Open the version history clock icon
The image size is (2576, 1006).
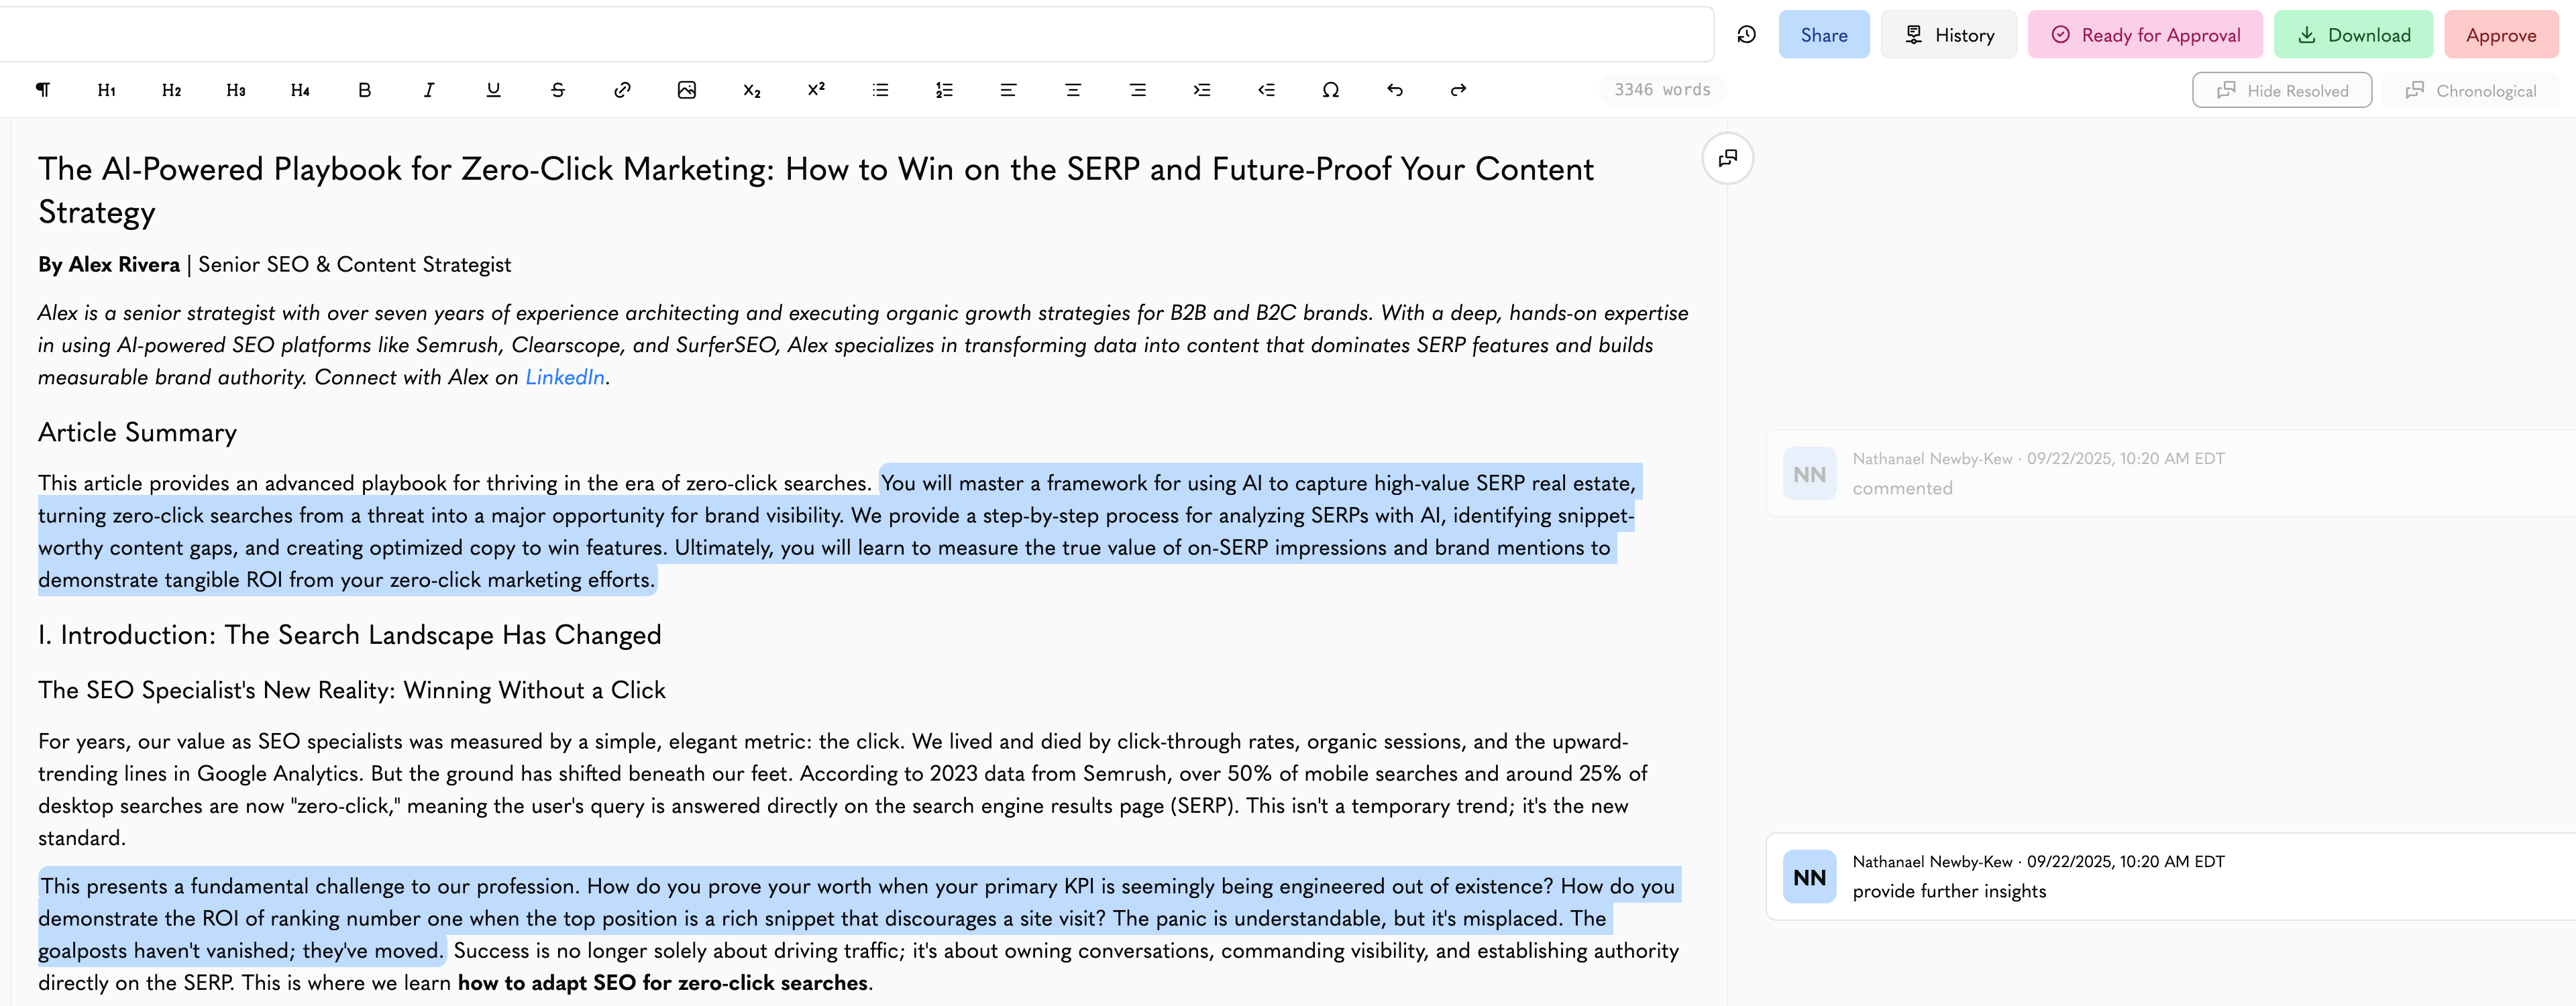1747,35
